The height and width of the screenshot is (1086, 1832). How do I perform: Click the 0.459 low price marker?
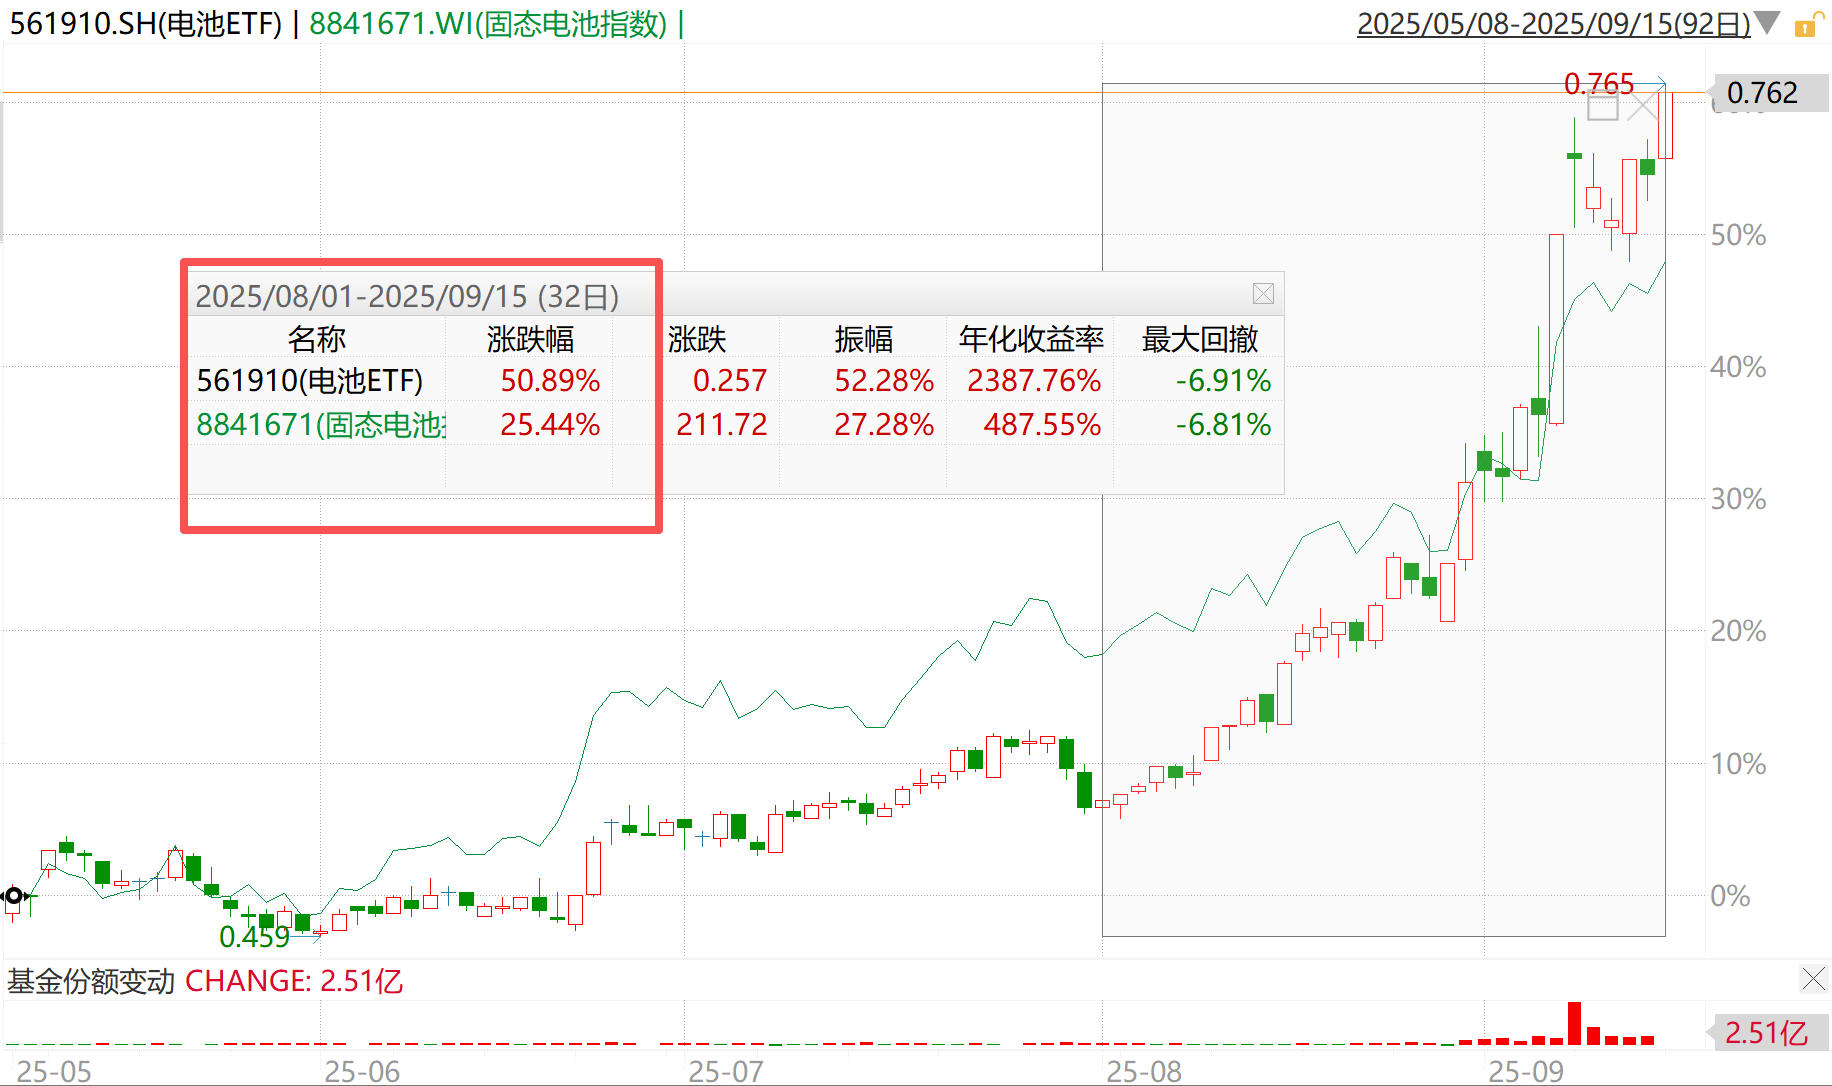point(254,937)
